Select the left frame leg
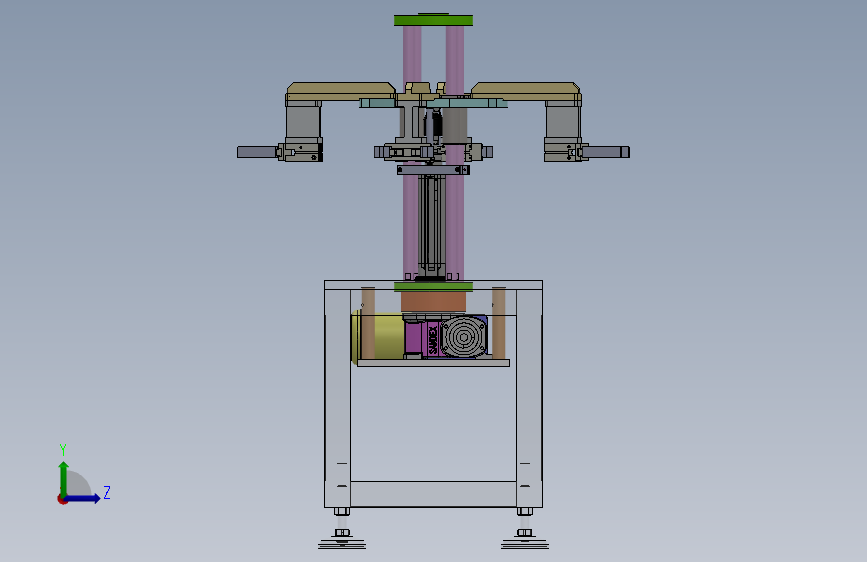The width and height of the screenshot is (867, 562). point(337,398)
